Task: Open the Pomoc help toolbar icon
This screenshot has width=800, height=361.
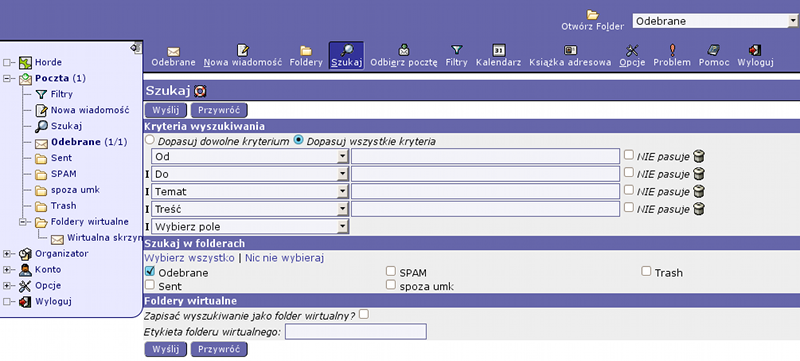Action: (x=713, y=50)
